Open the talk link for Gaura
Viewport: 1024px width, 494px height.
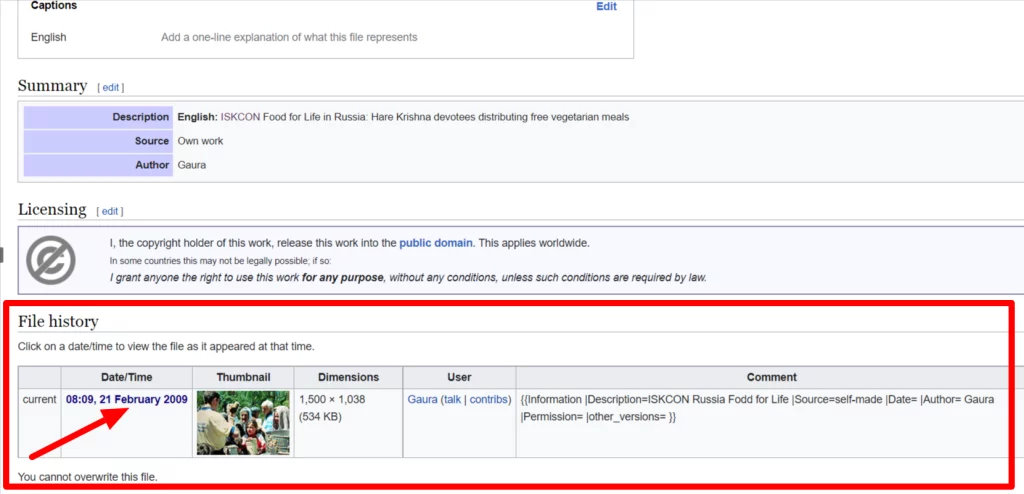(453, 400)
